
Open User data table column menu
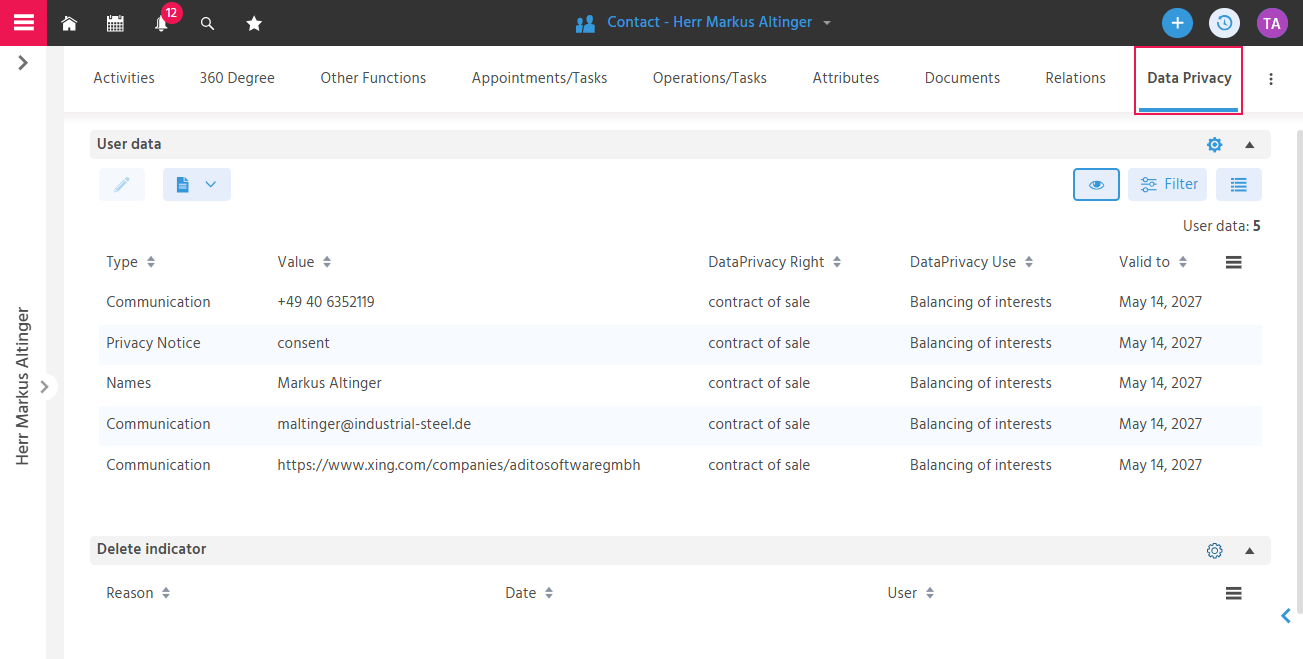[1233, 262]
